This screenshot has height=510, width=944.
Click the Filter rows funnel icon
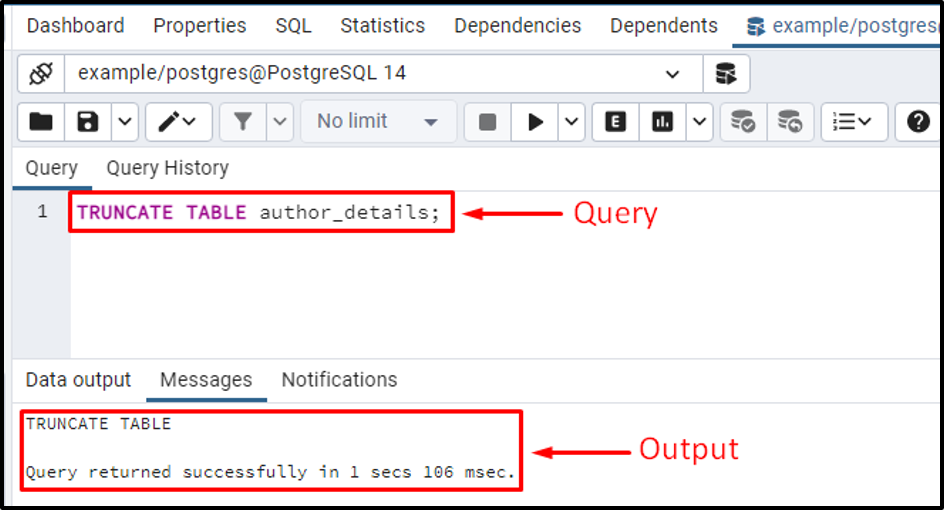243,122
